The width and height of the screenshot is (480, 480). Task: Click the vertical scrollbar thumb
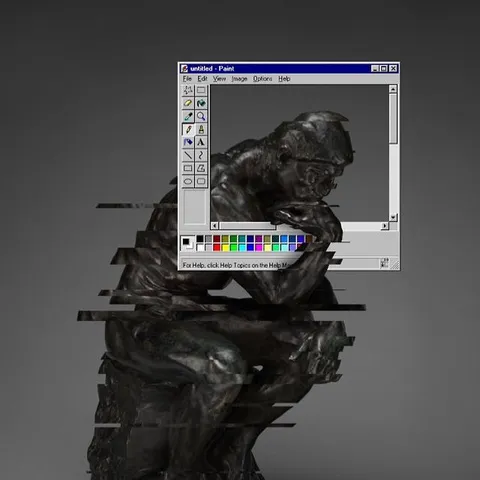point(393,119)
